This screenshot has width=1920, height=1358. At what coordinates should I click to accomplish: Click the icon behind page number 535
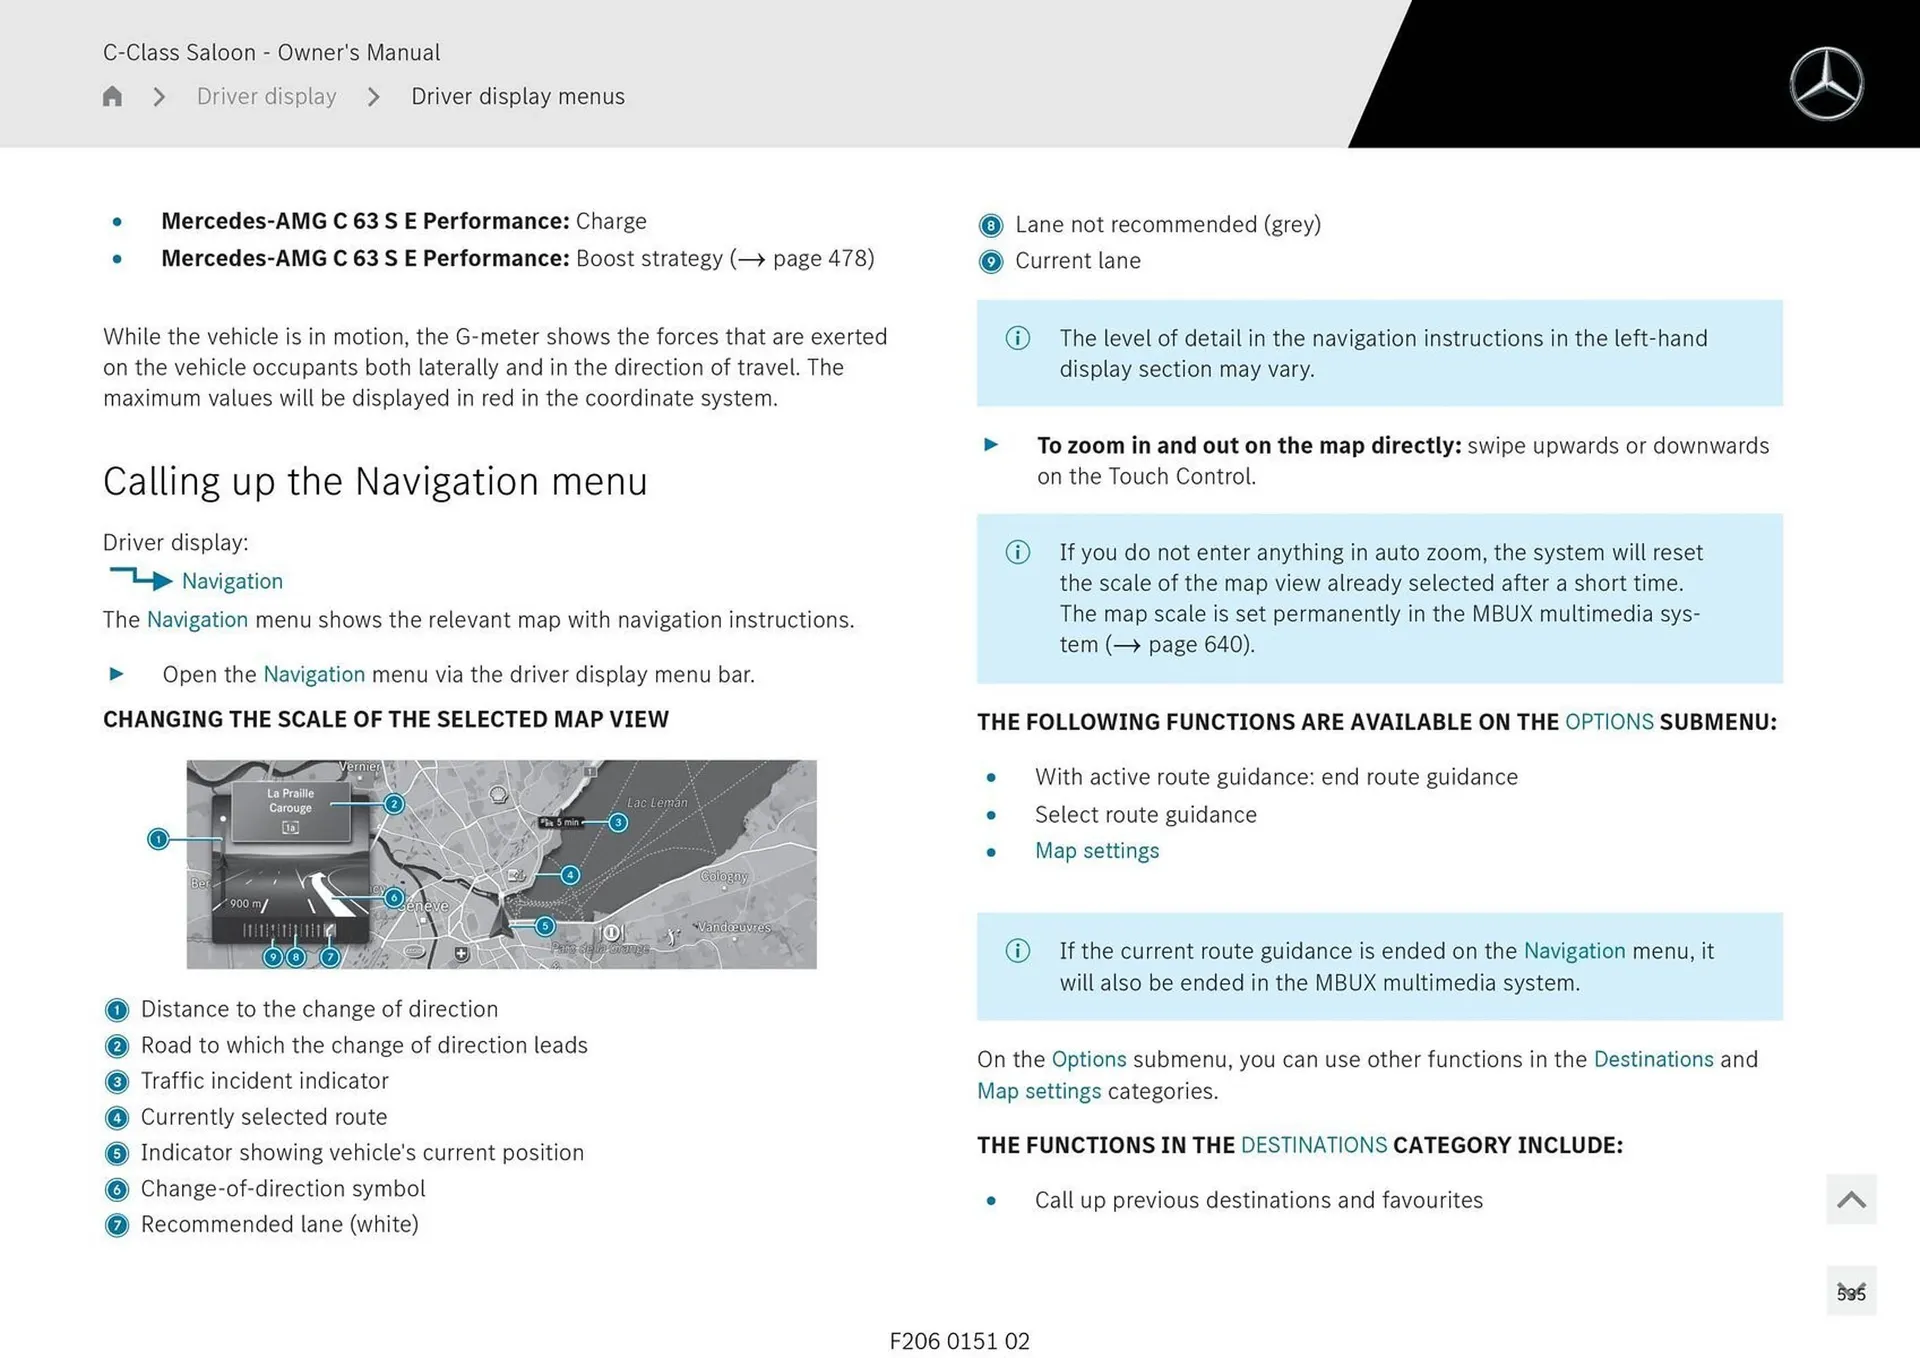[x=1850, y=1291]
